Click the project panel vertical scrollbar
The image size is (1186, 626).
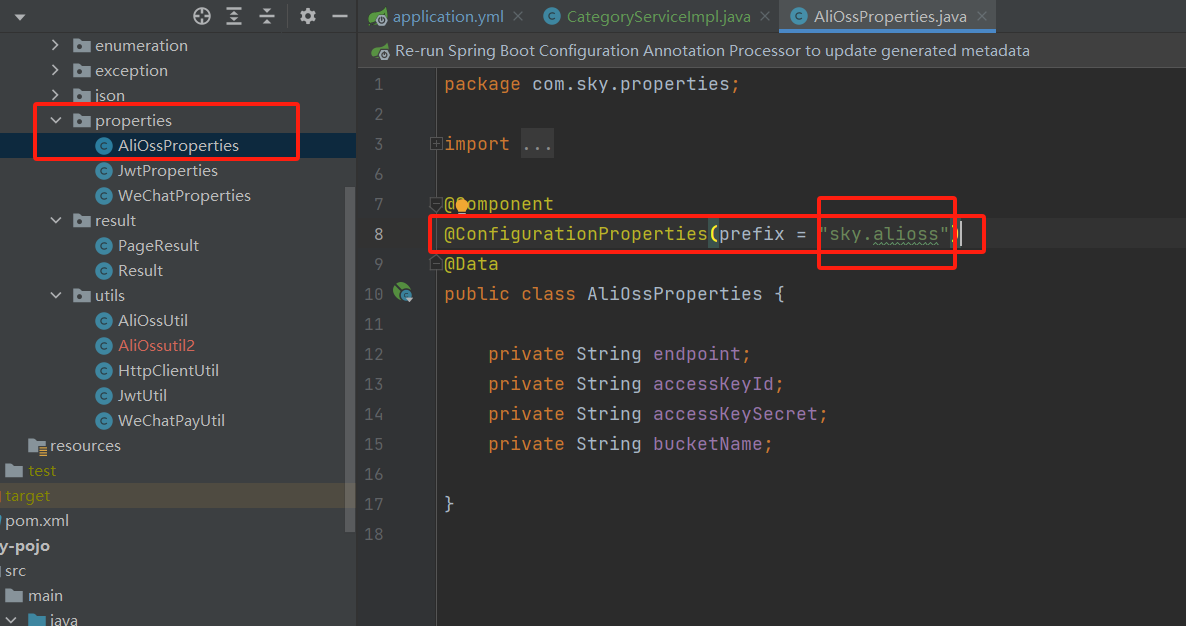(x=350, y=360)
